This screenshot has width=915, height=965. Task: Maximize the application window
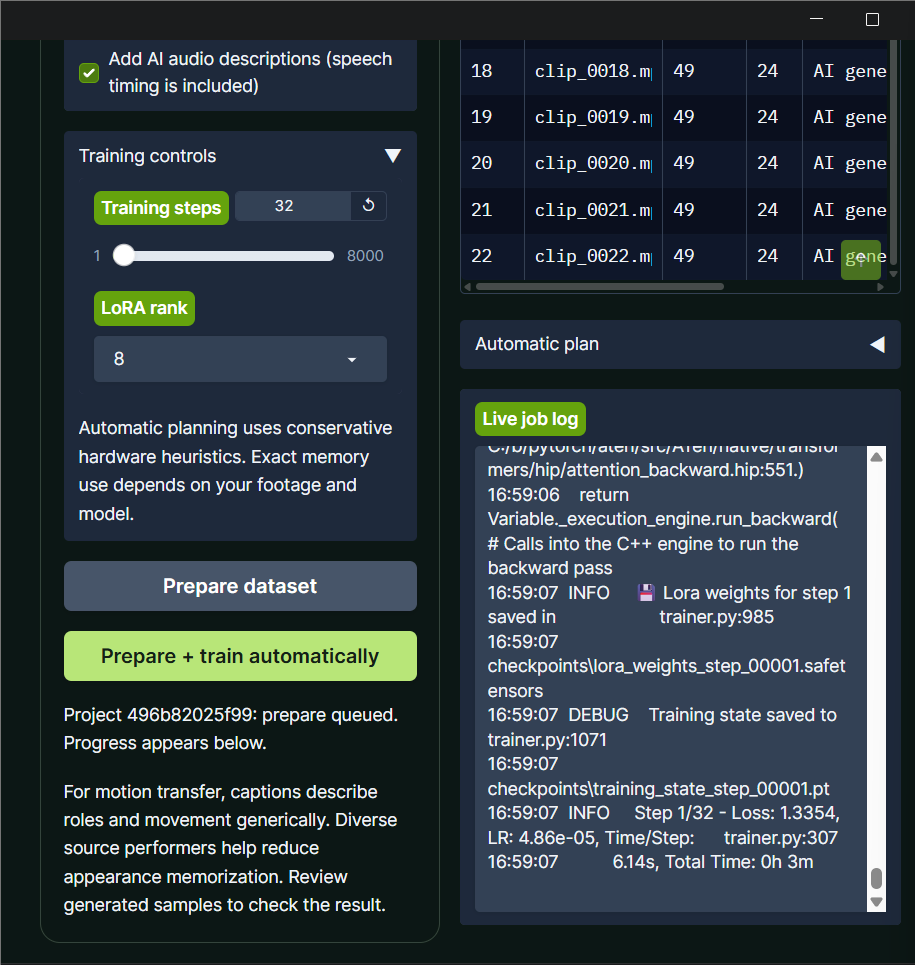point(873,19)
